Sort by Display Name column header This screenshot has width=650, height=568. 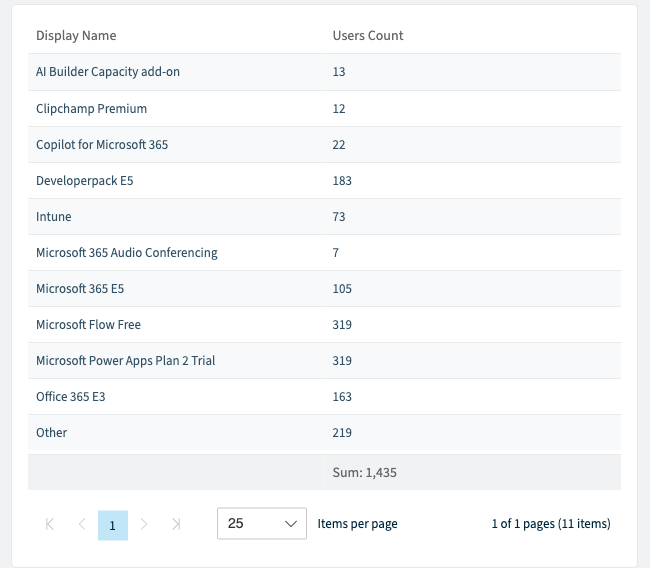[x=76, y=36]
